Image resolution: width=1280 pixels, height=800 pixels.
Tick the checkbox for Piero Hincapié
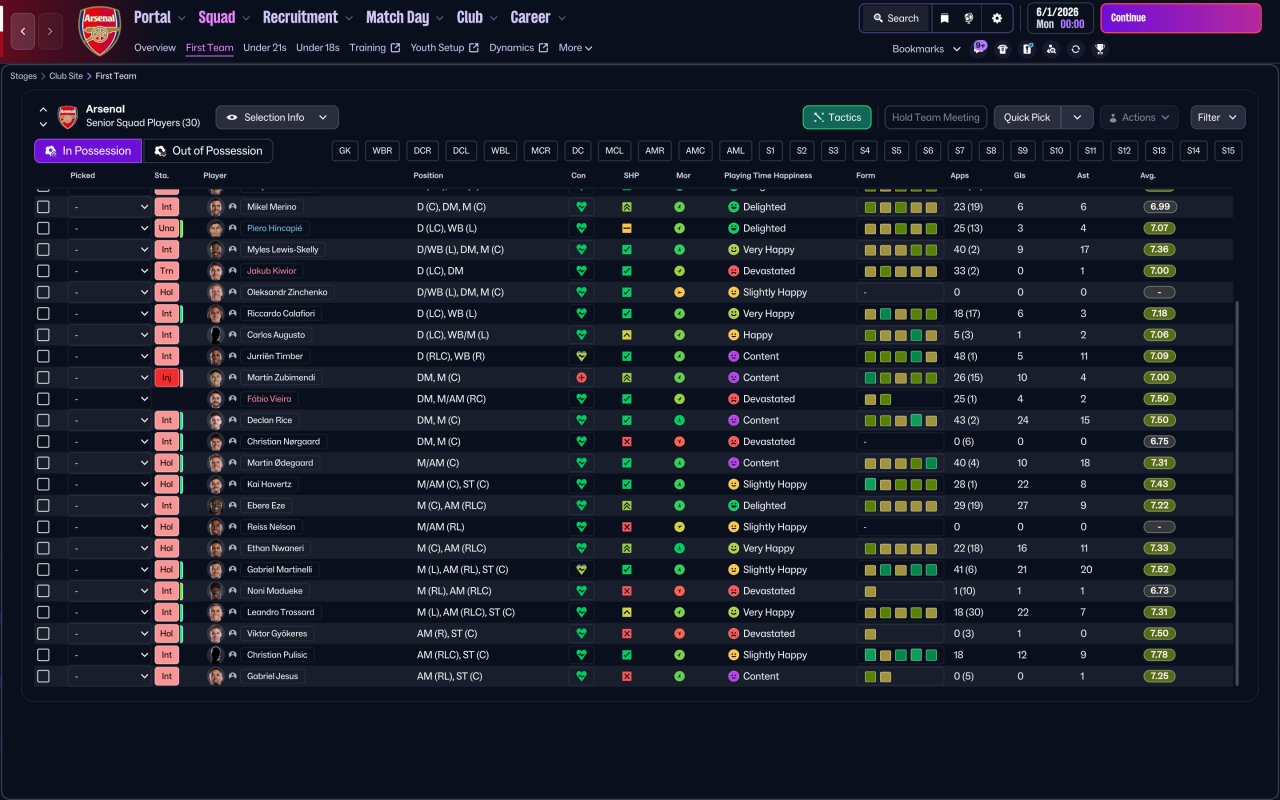click(43, 228)
